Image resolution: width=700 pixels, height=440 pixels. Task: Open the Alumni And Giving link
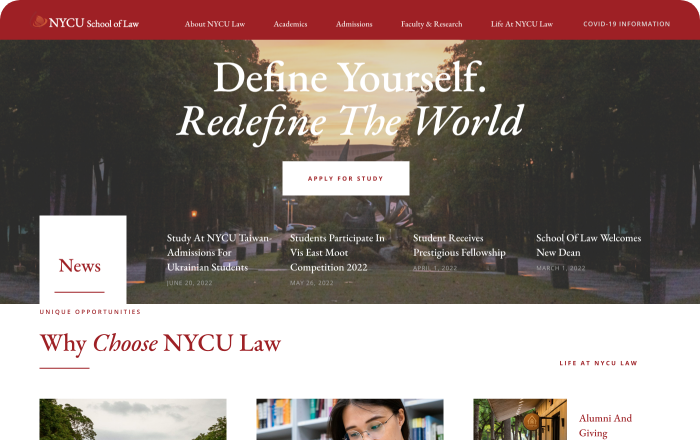[x=605, y=425]
